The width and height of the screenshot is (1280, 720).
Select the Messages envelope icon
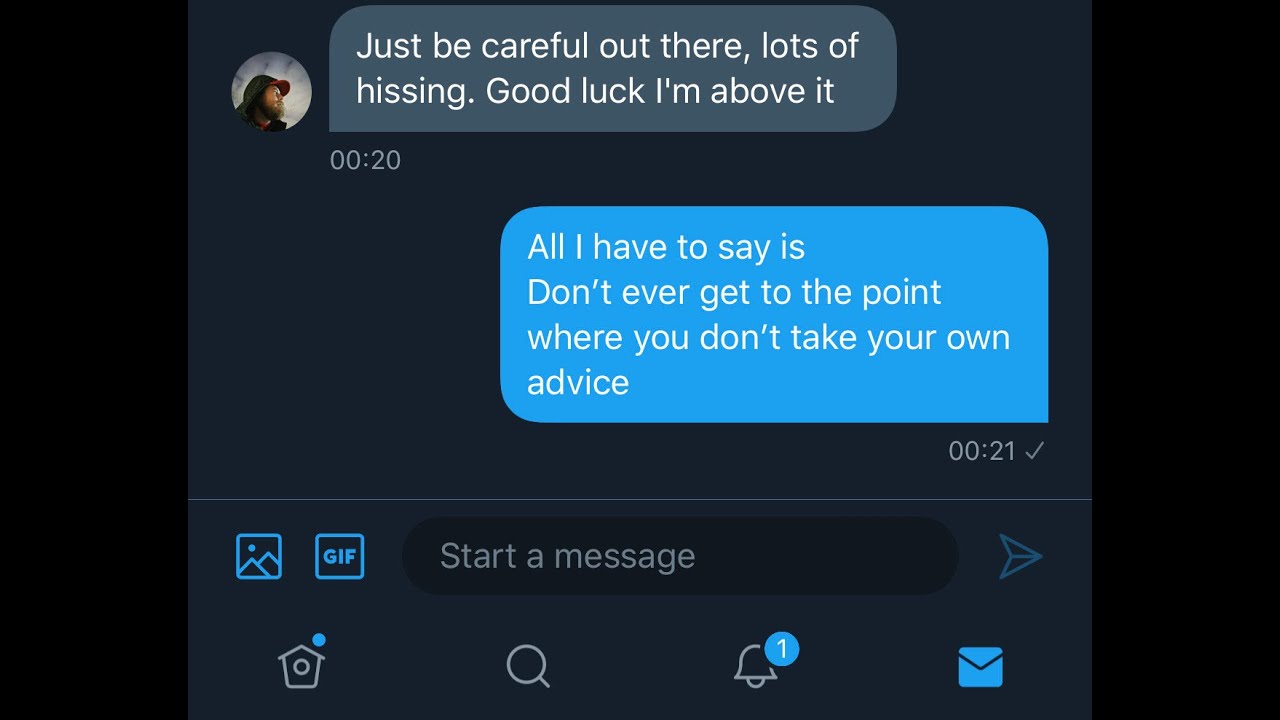point(980,666)
